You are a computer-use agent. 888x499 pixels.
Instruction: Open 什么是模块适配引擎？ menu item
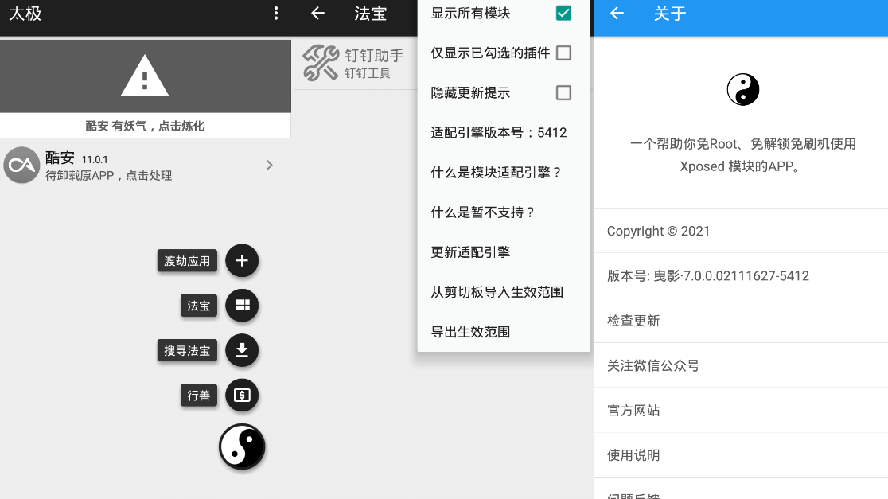pos(503,172)
